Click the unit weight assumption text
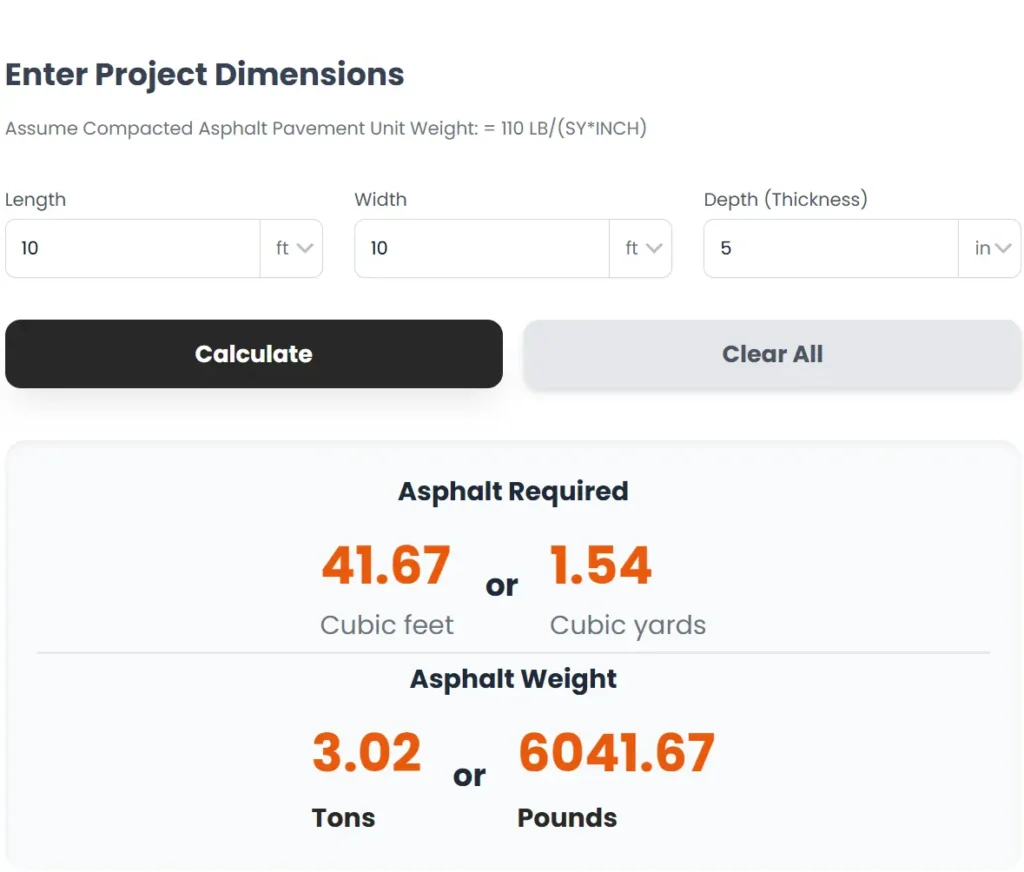This screenshot has height=872, width=1024. pyautogui.click(x=326, y=128)
